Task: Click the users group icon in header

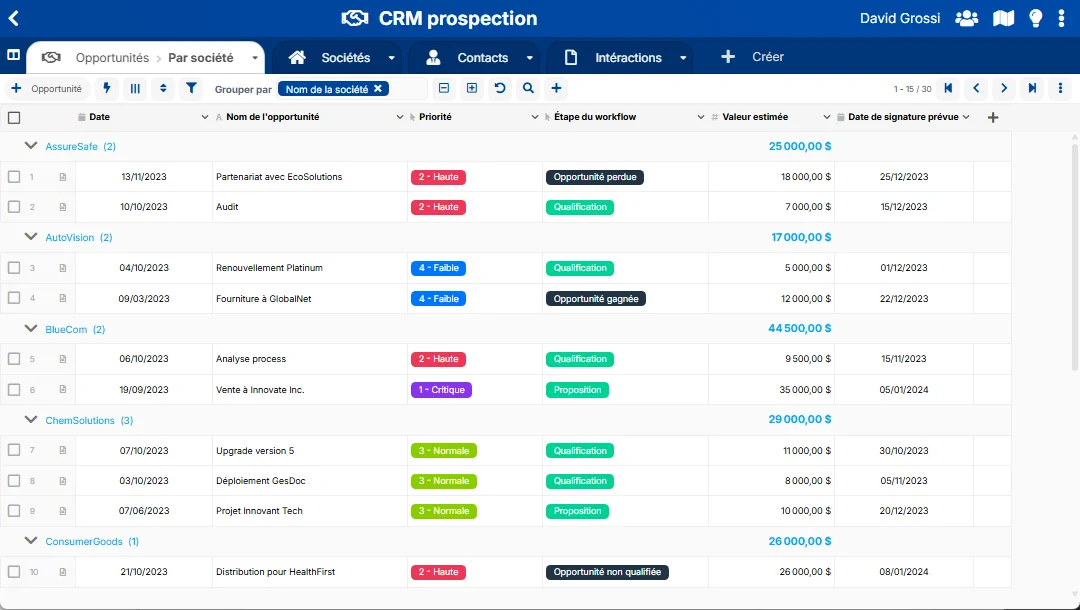Action: point(966,19)
